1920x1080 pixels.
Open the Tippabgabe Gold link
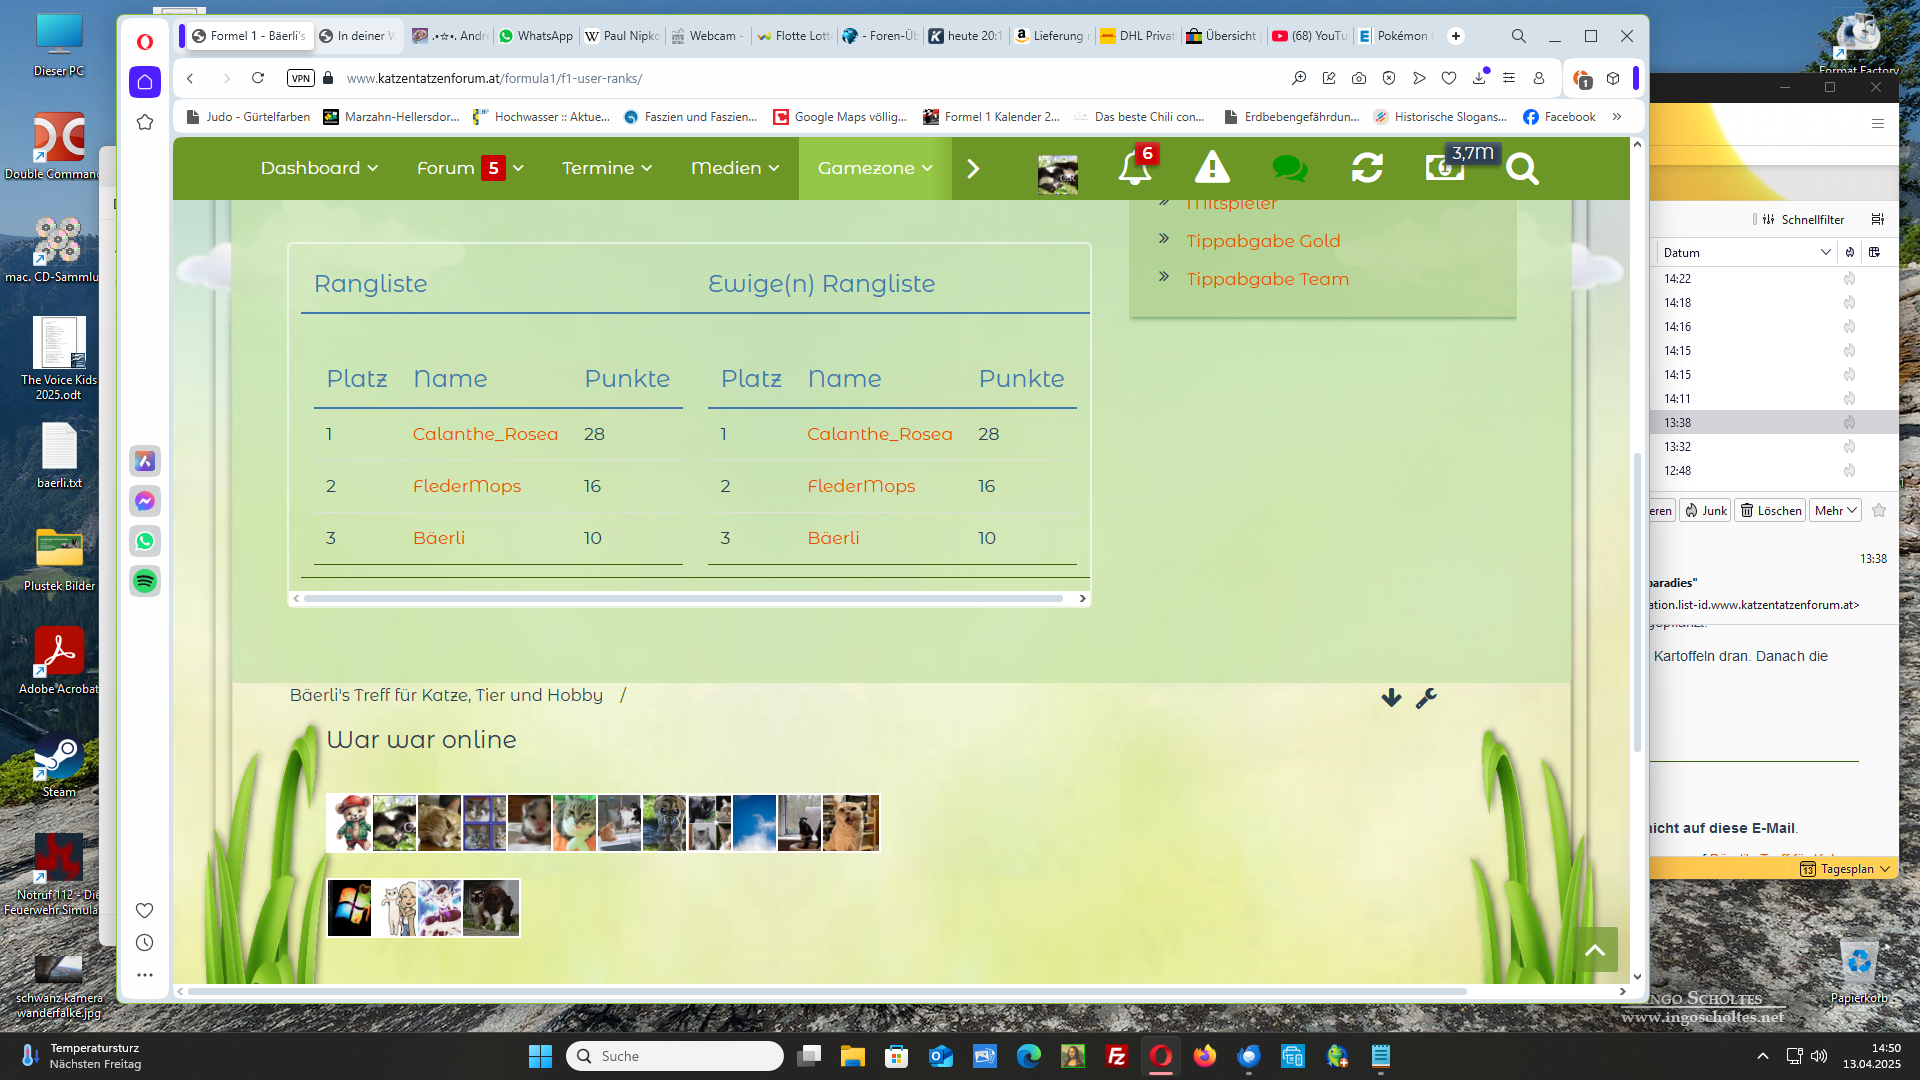pos(1263,241)
